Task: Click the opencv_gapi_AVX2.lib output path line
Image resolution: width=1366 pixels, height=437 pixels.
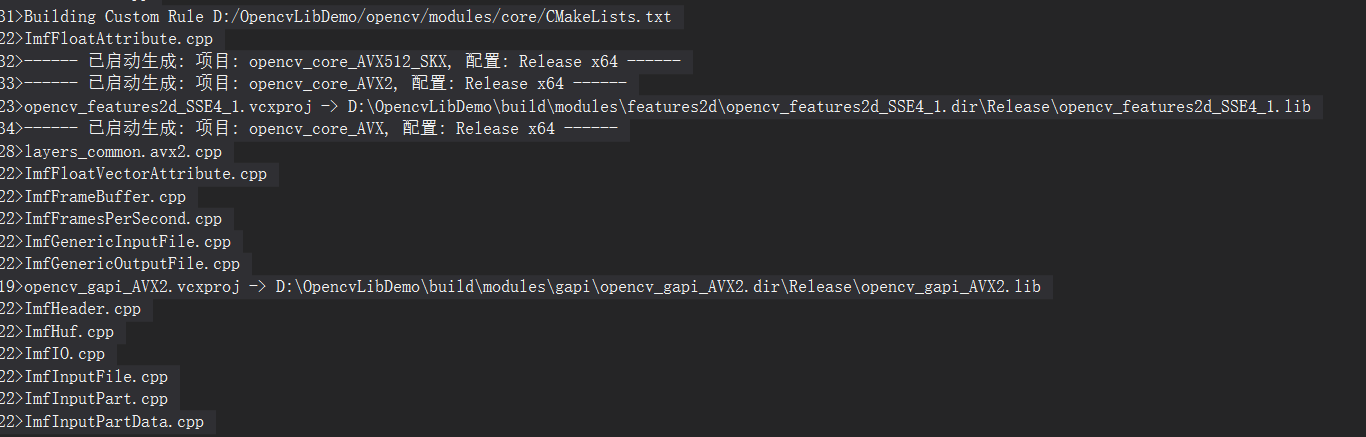Action: (x=524, y=287)
